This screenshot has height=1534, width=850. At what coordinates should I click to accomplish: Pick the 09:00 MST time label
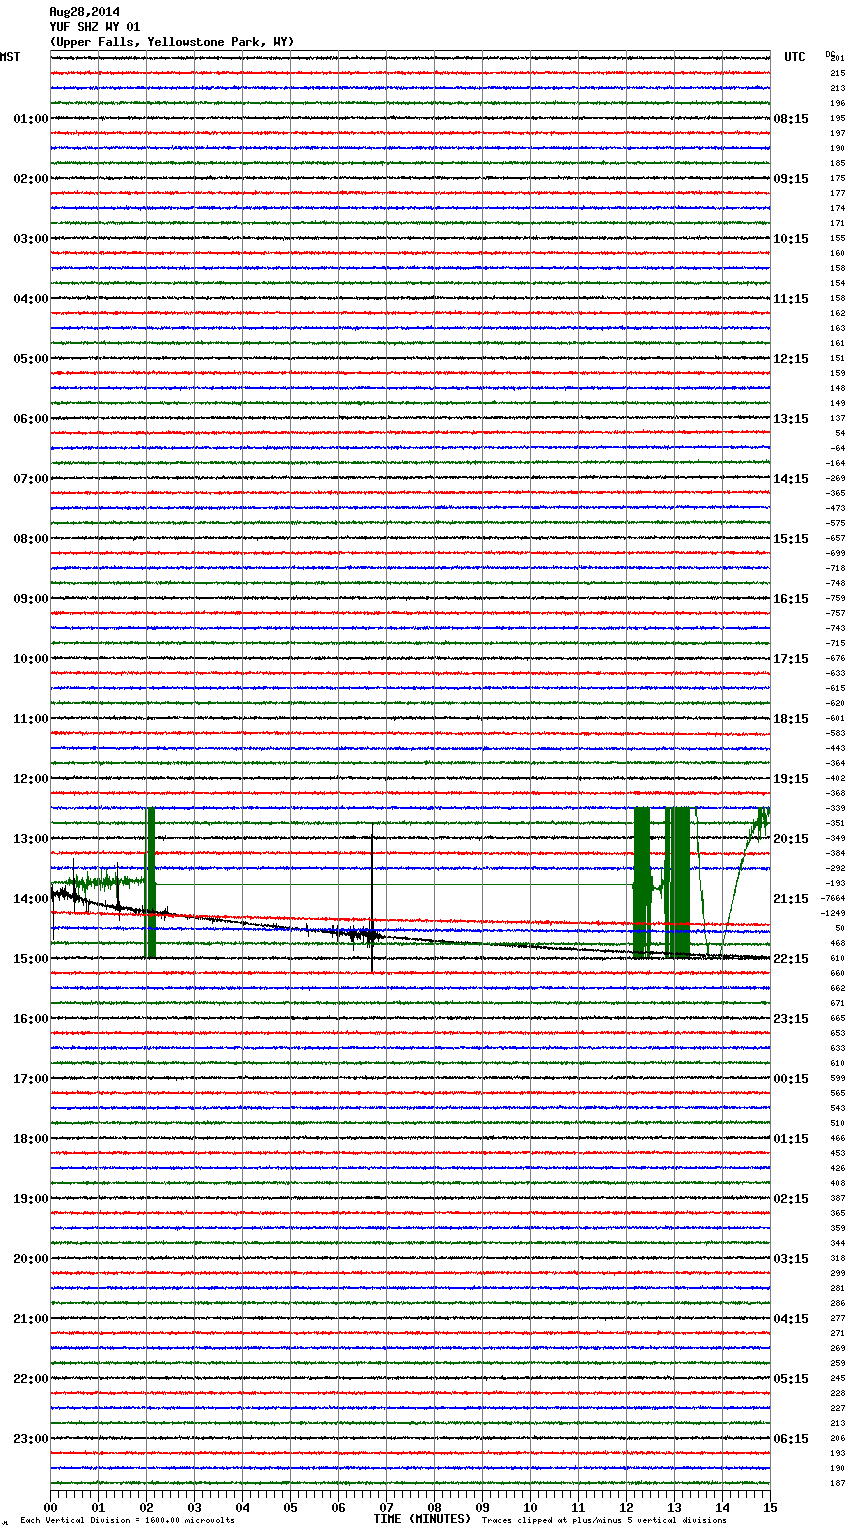tap(31, 599)
